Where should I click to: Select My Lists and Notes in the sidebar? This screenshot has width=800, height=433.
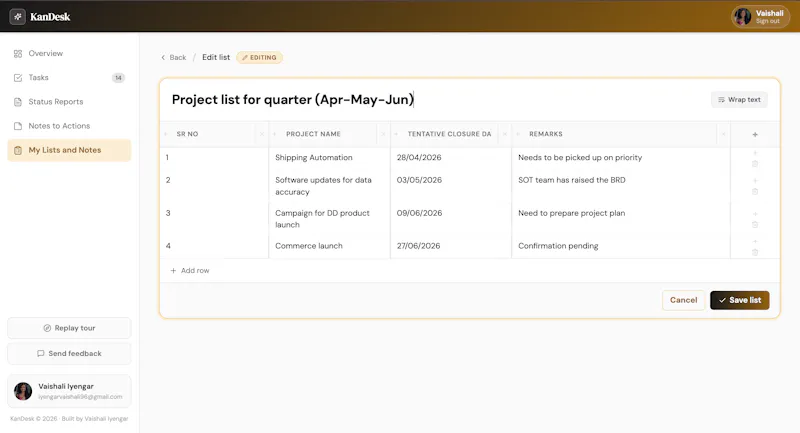[69, 150]
